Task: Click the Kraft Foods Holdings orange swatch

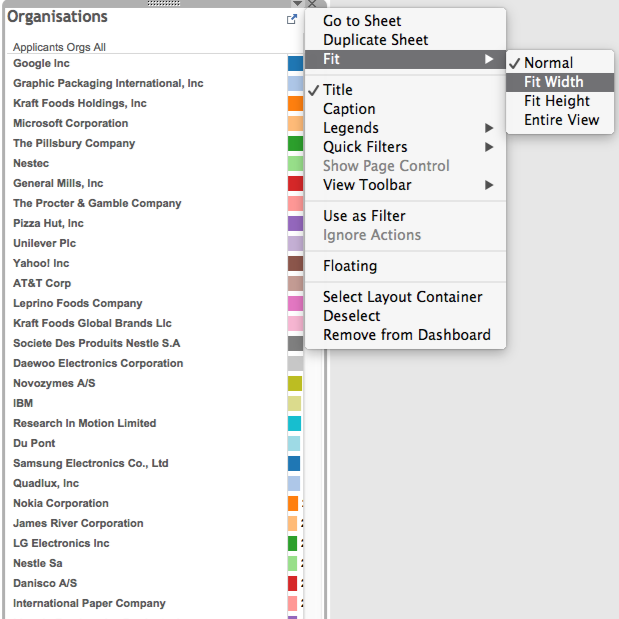Action: [295, 103]
